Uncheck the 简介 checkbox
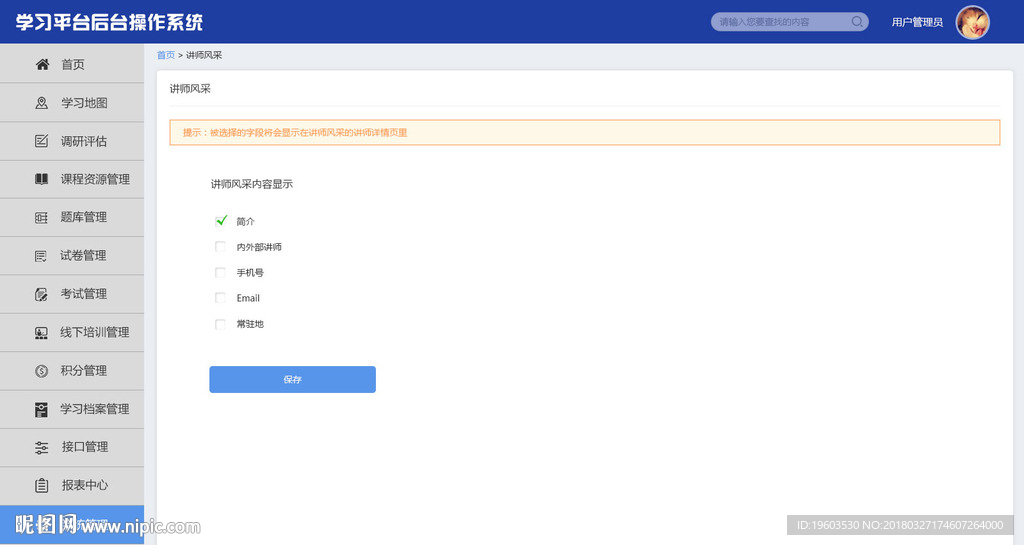This screenshot has width=1024, height=545. (221, 221)
